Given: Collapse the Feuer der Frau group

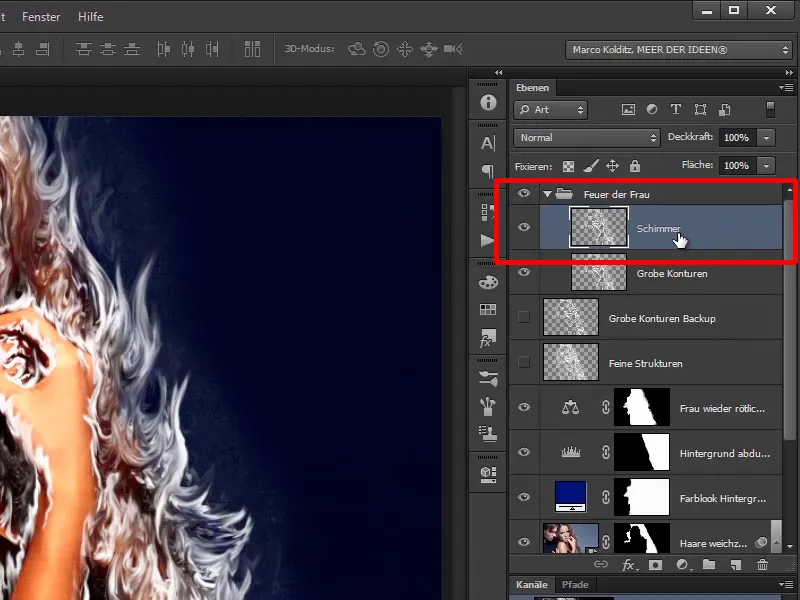Looking at the screenshot, I should pyautogui.click(x=547, y=194).
